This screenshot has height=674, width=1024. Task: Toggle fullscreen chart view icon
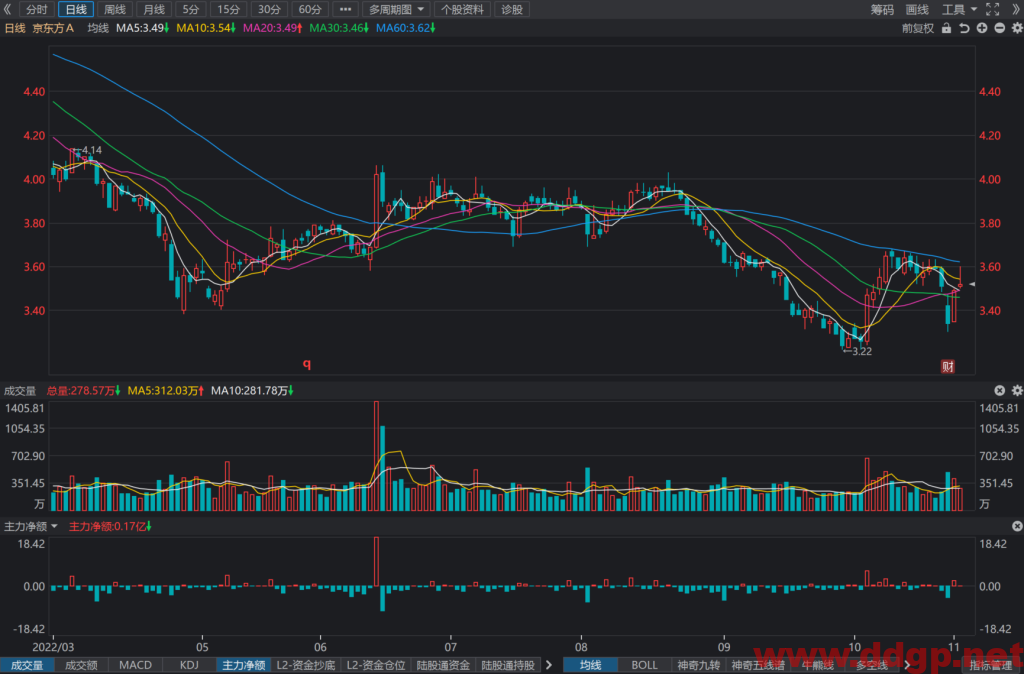993,9
